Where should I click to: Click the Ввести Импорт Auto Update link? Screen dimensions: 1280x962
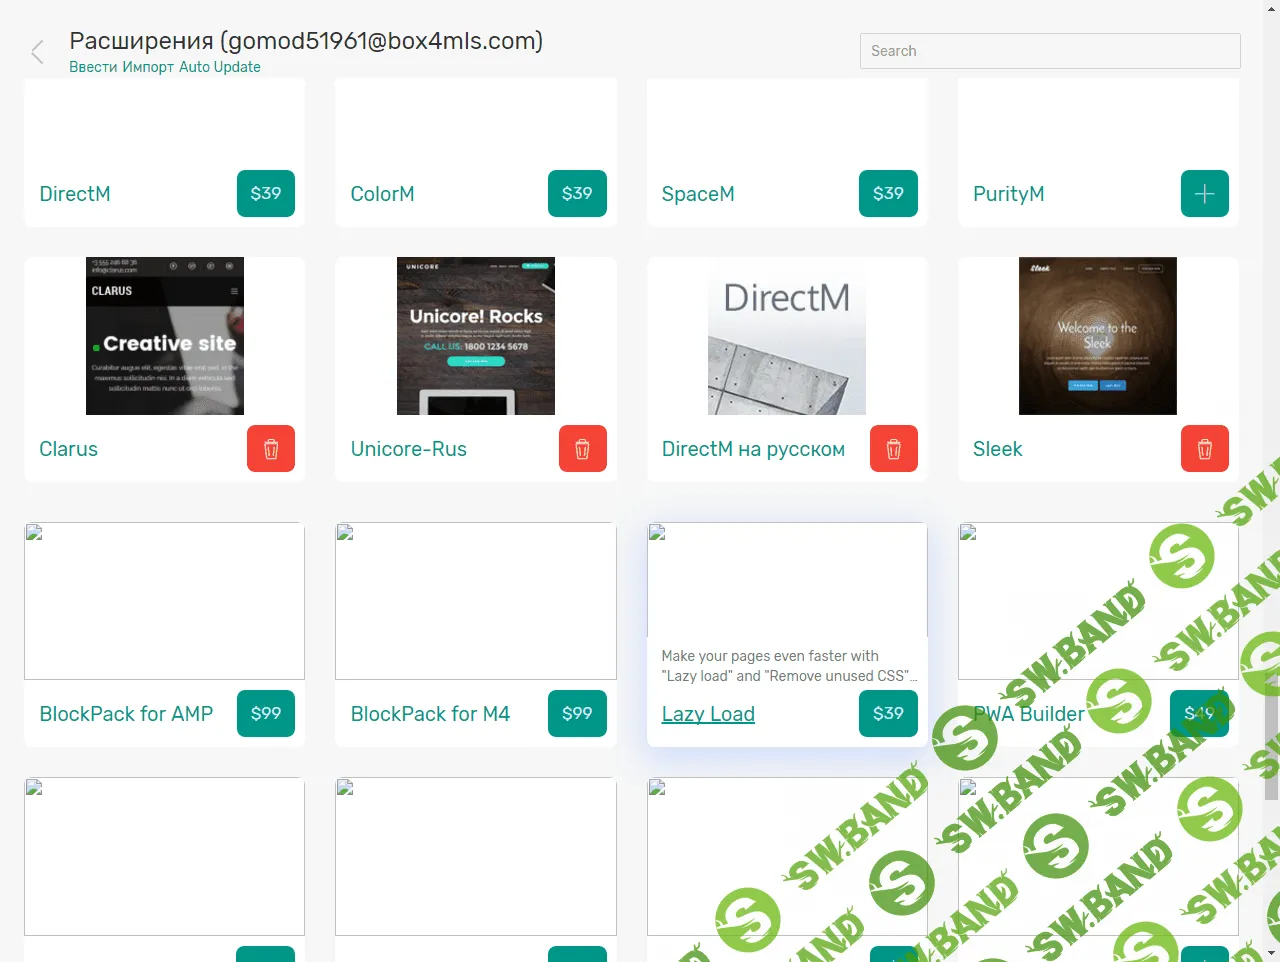[x=165, y=67]
